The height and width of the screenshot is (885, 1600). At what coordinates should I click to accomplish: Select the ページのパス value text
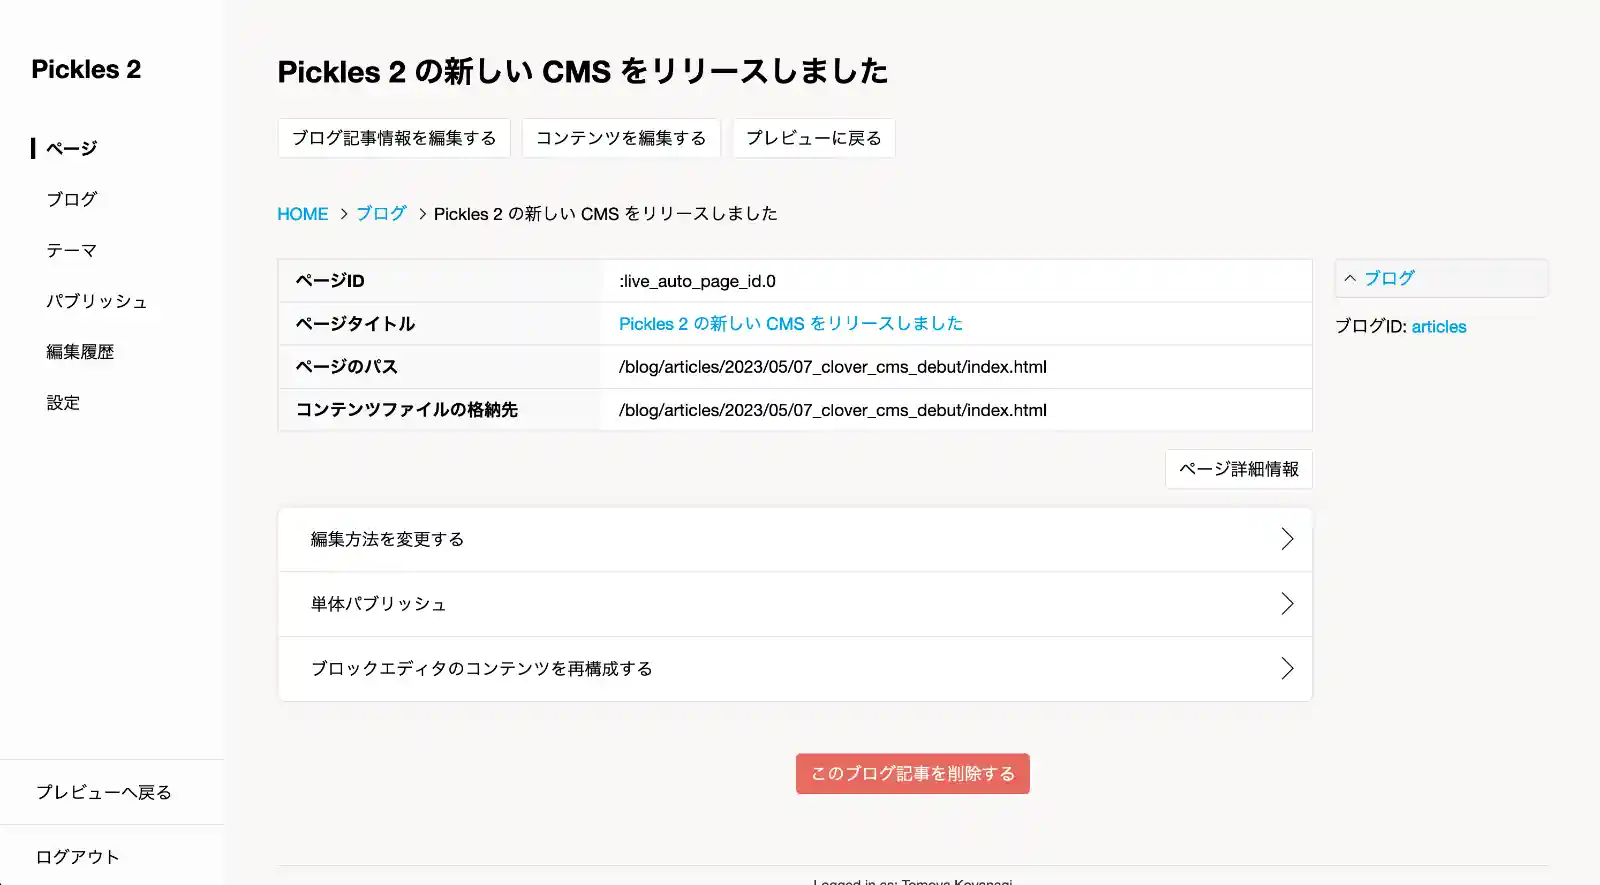pyautogui.click(x=833, y=367)
